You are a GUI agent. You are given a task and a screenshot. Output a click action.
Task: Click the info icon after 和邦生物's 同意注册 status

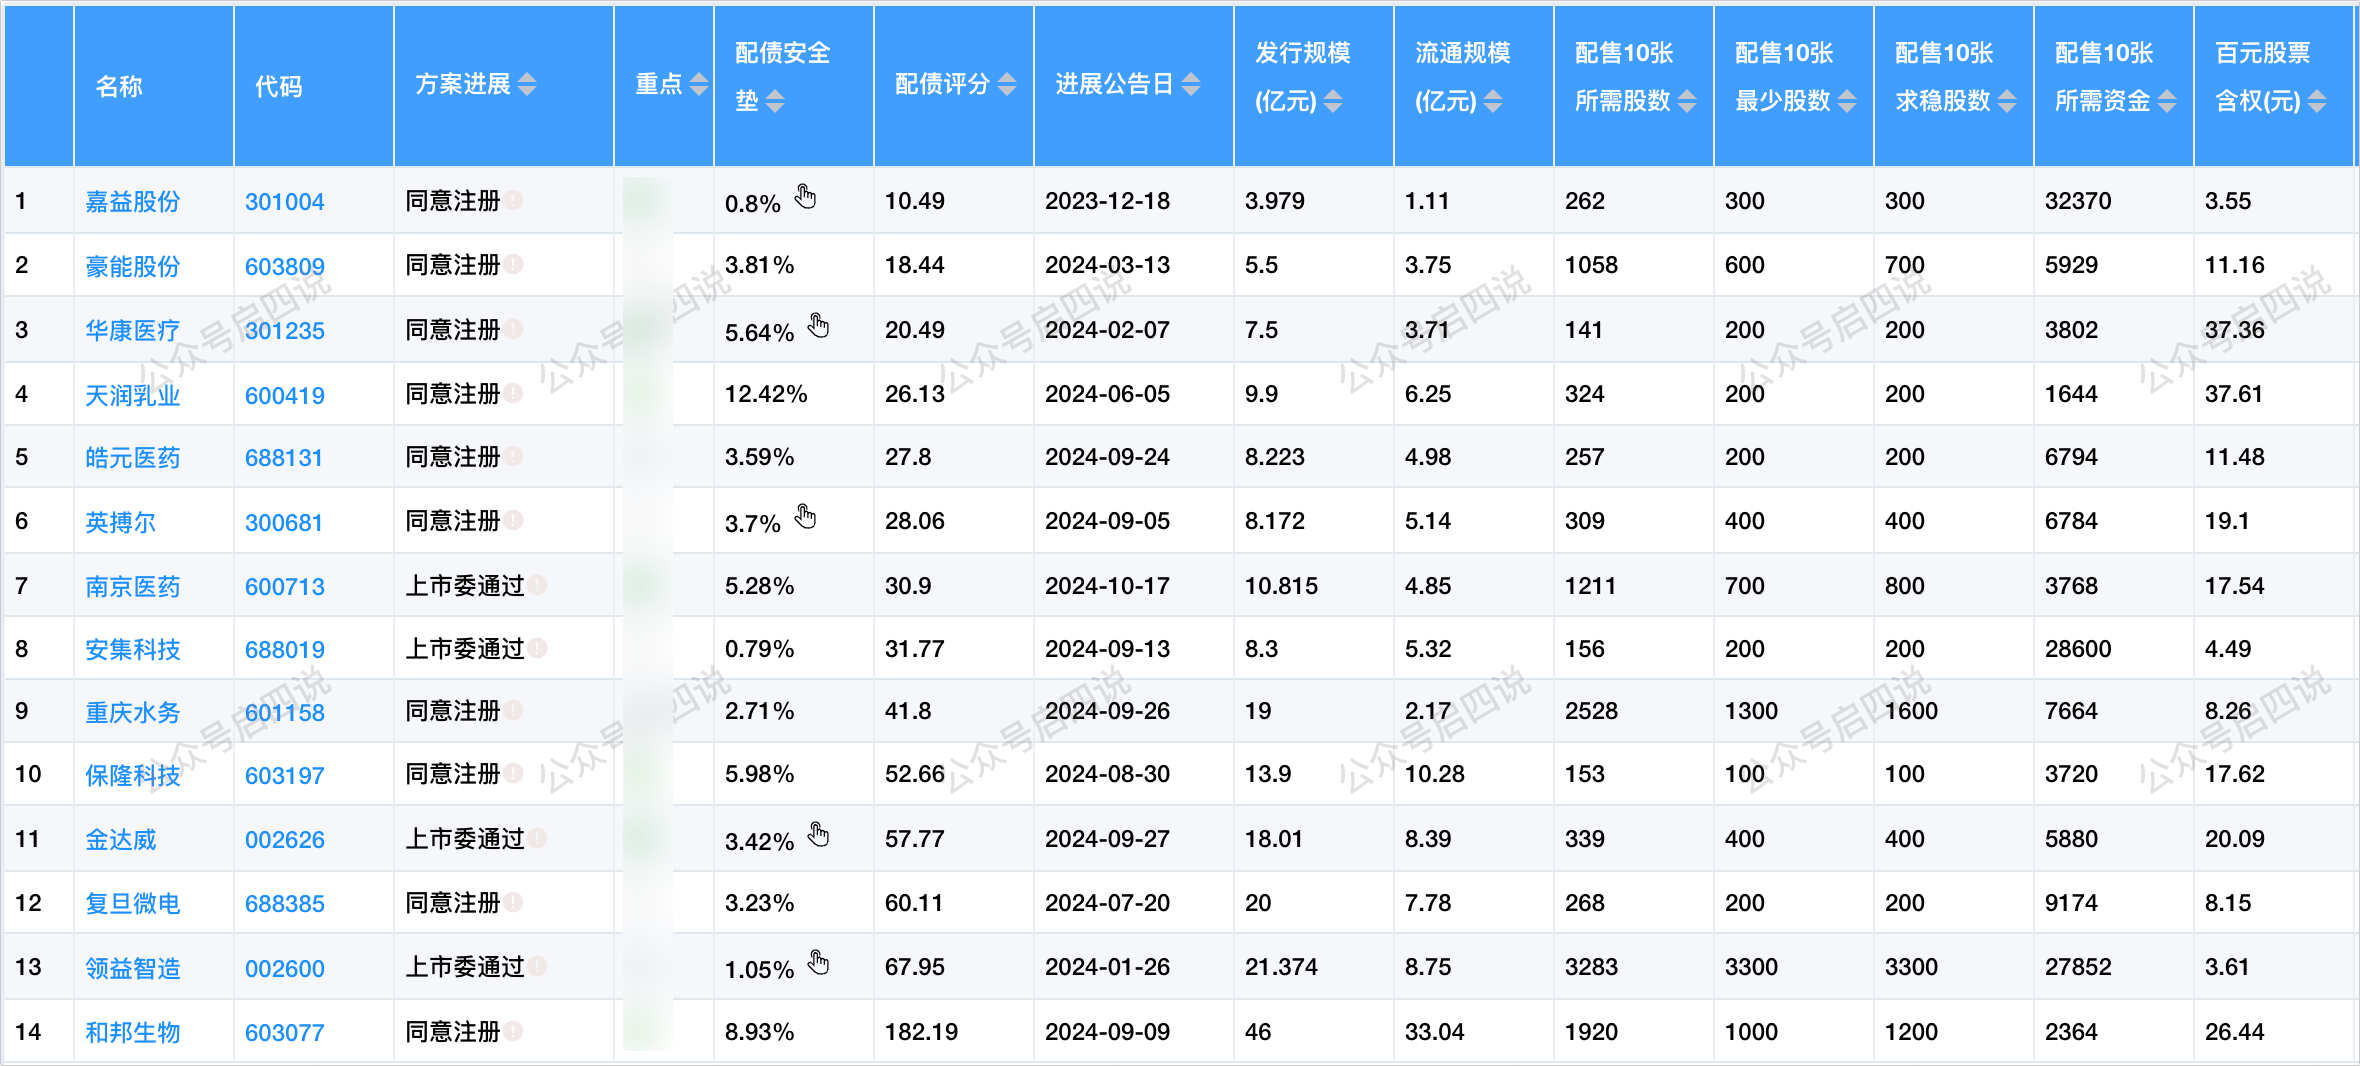pyautogui.click(x=514, y=1031)
